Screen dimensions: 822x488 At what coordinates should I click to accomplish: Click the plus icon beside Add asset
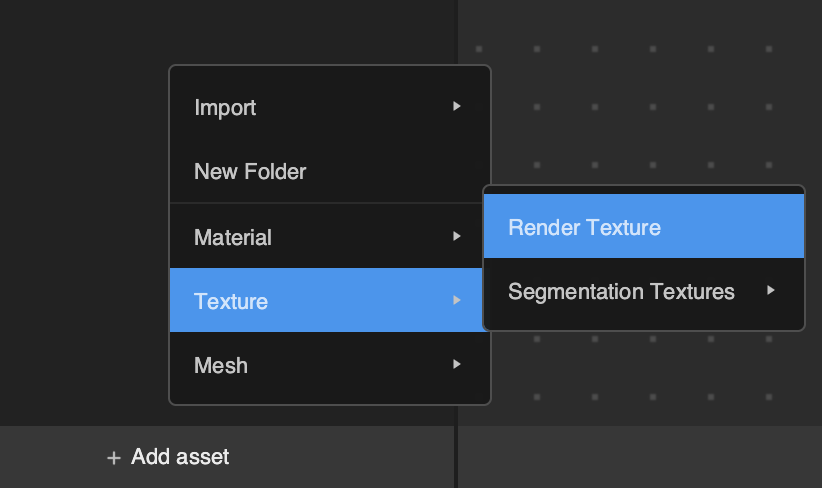pos(114,458)
